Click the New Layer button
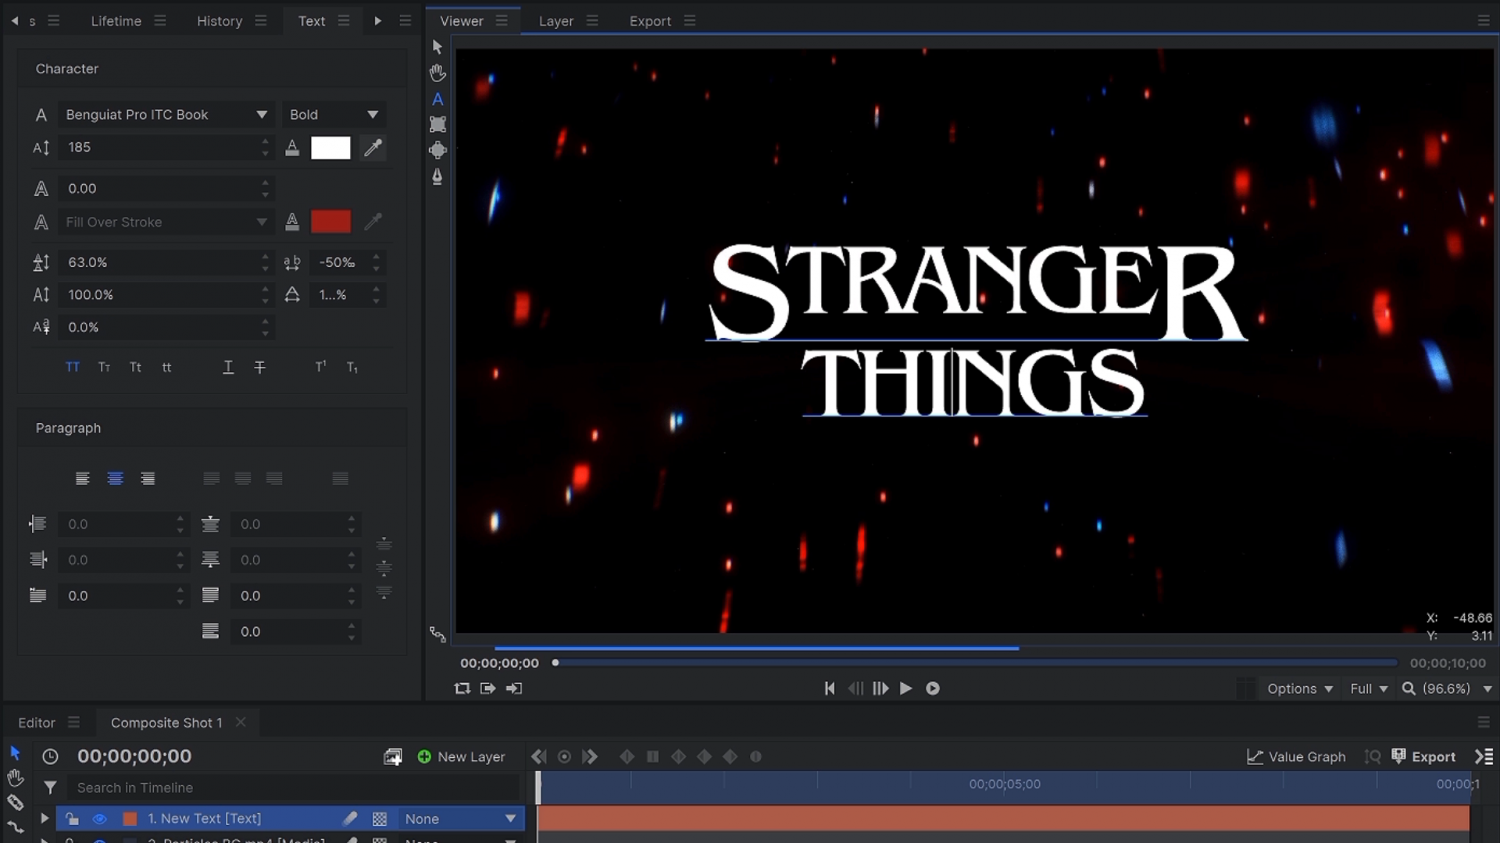Screen dimensions: 1500x843 tap(461, 757)
